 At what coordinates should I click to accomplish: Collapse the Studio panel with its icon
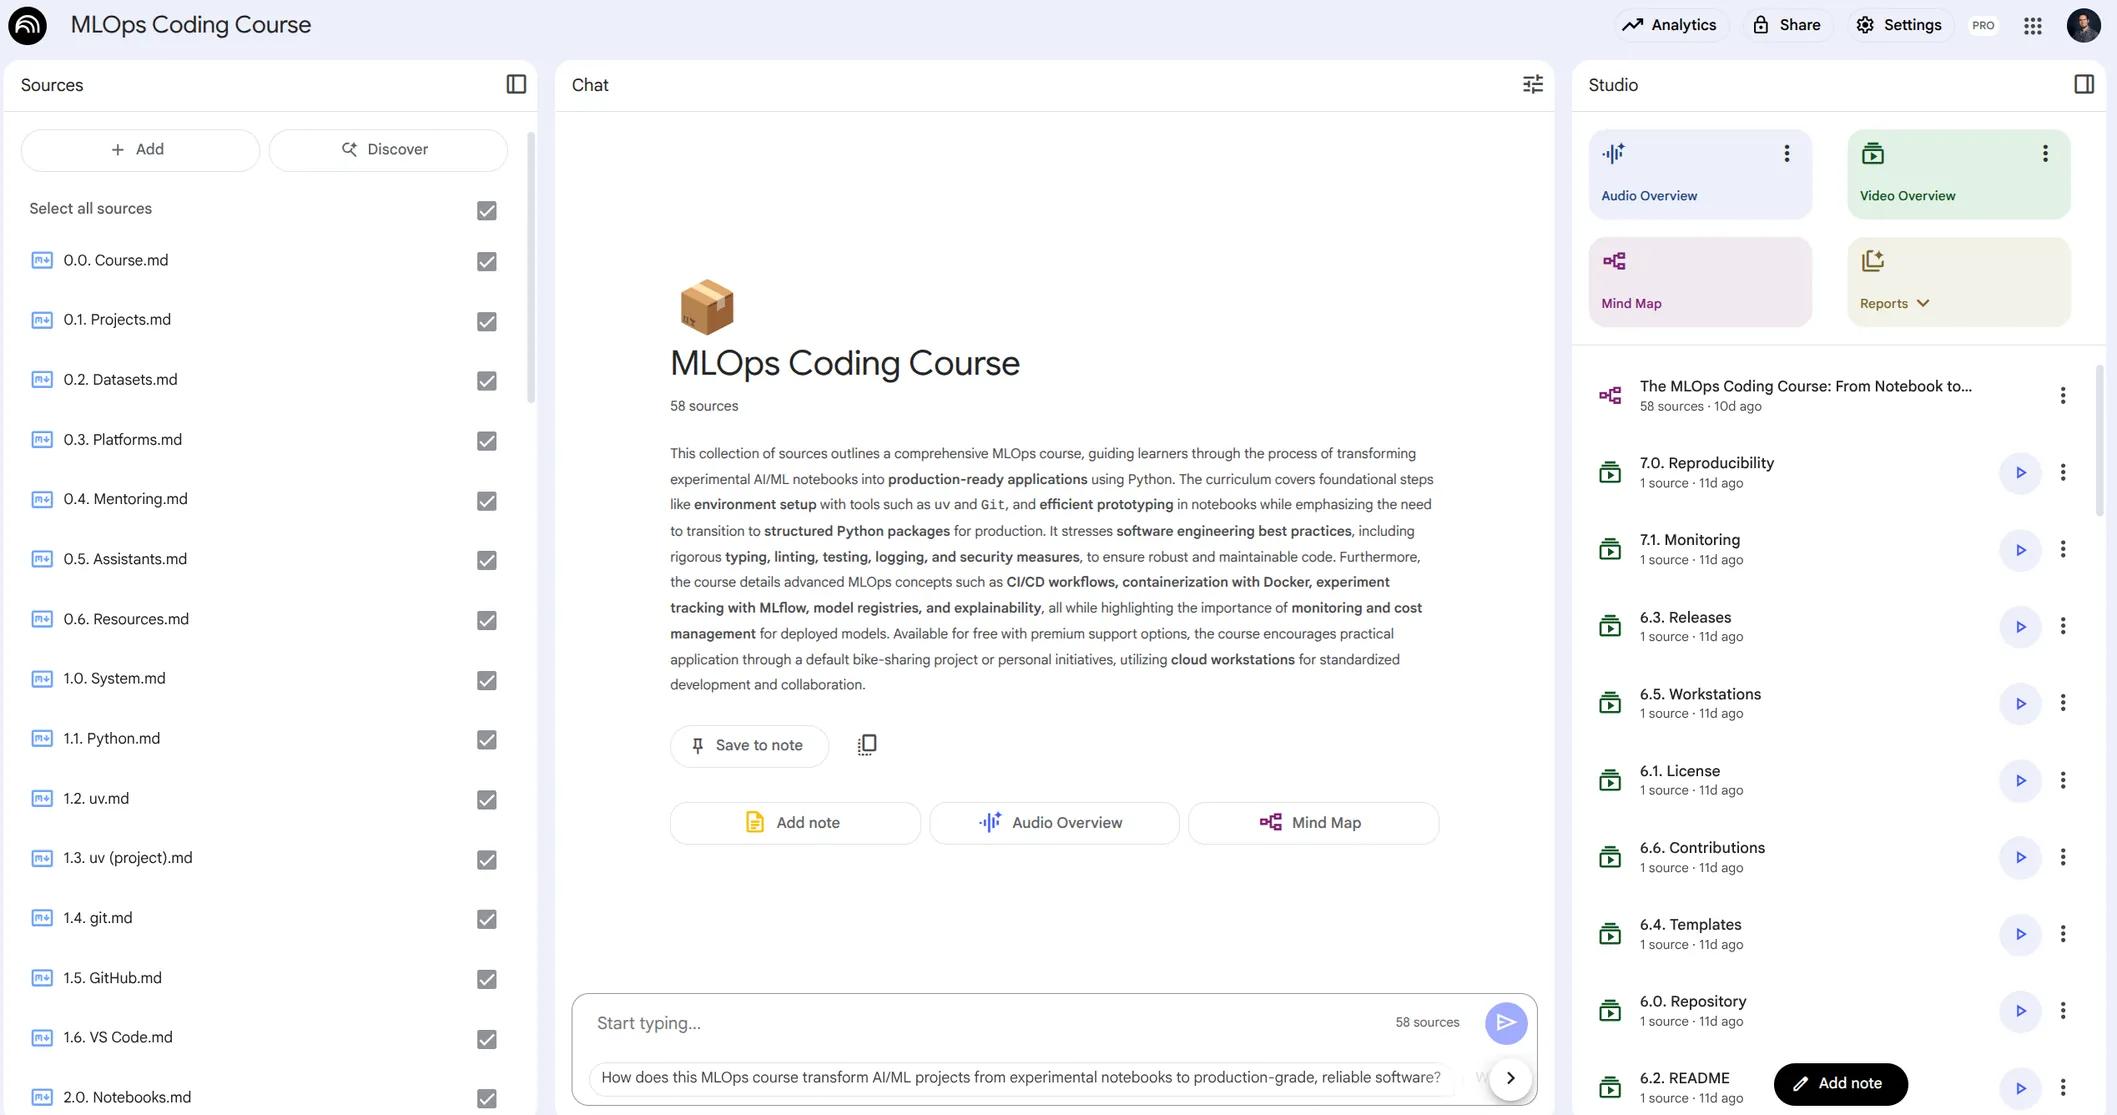[2083, 85]
